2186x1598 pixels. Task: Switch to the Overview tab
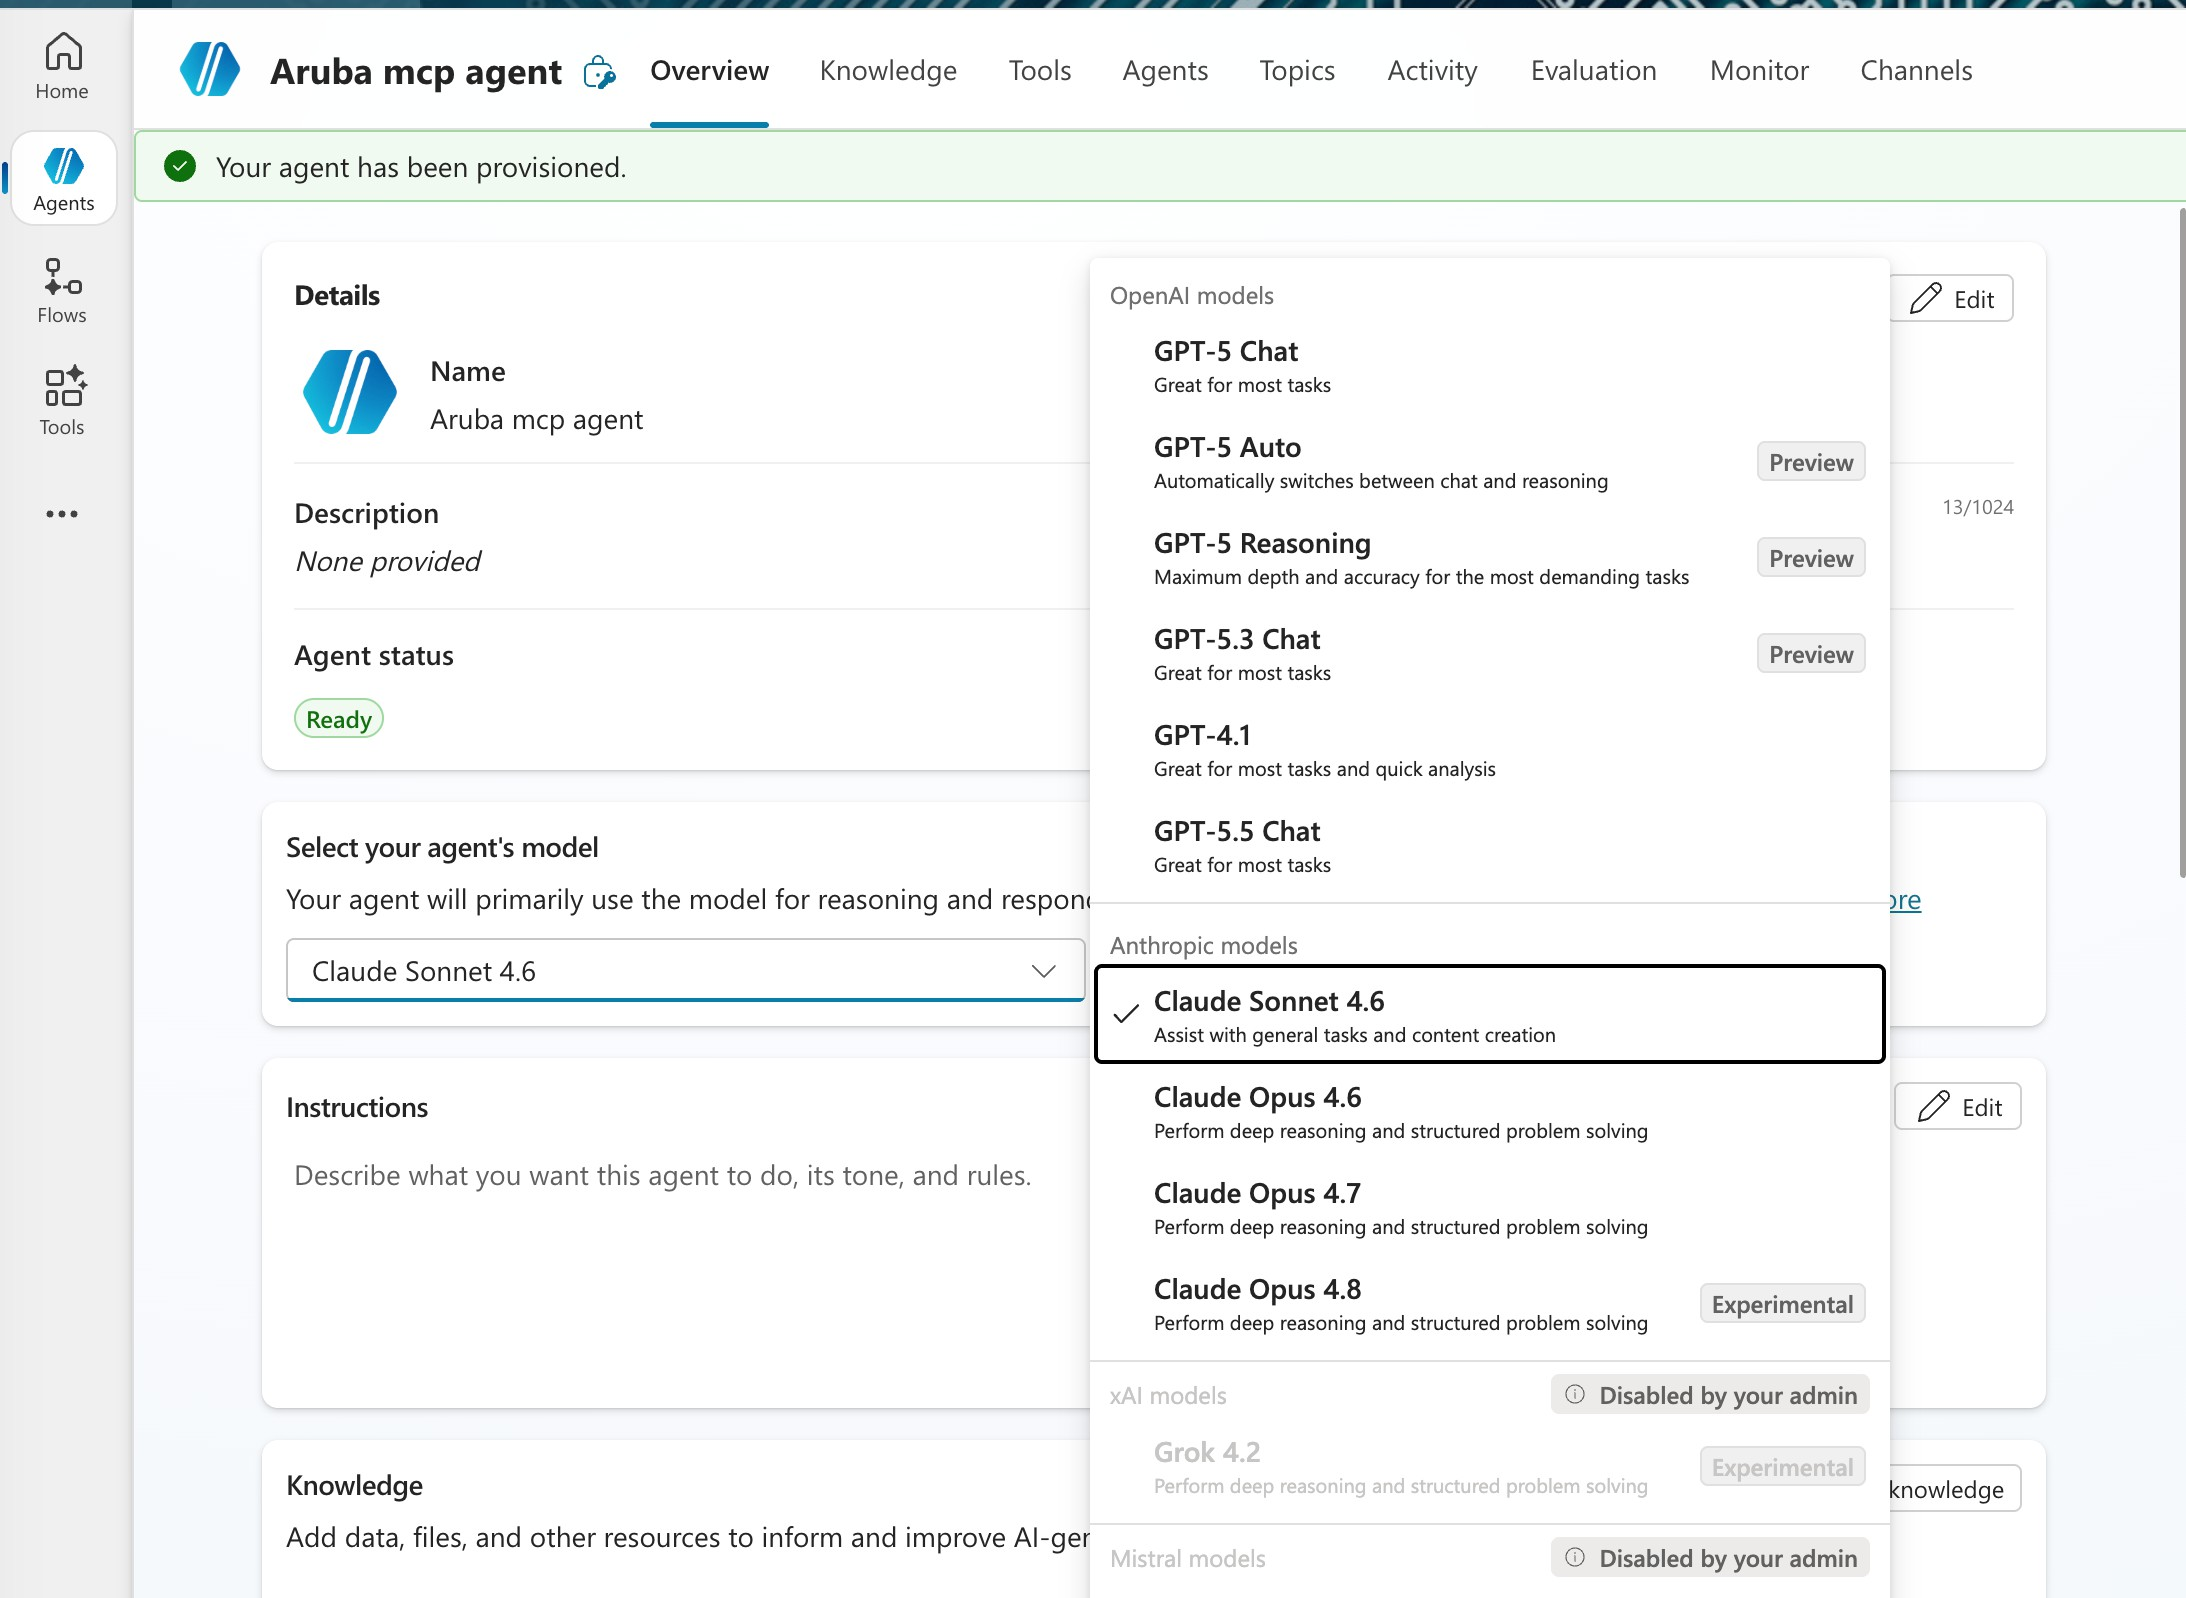click(x=709, y=70)
